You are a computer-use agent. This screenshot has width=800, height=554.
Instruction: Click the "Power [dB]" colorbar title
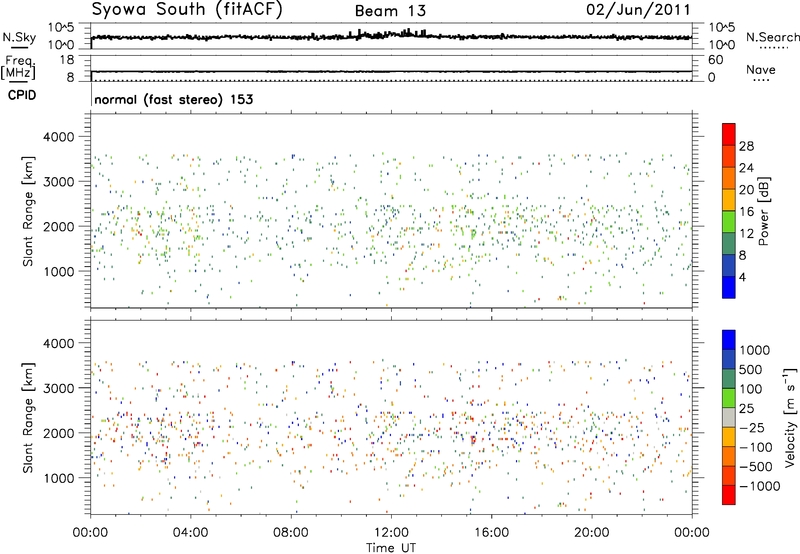tap(763, 211)
